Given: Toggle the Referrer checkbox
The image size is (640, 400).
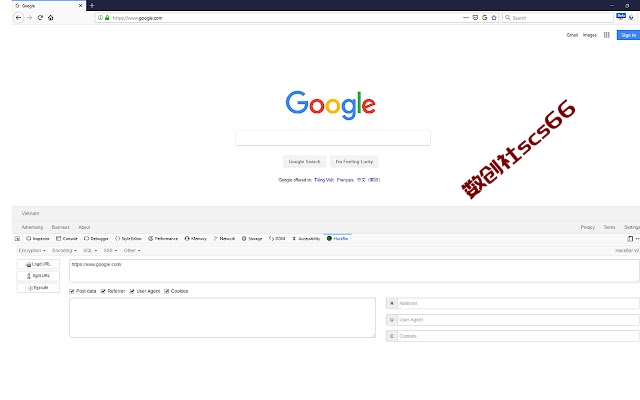Looking at the screenshot, I should (103, 291).
